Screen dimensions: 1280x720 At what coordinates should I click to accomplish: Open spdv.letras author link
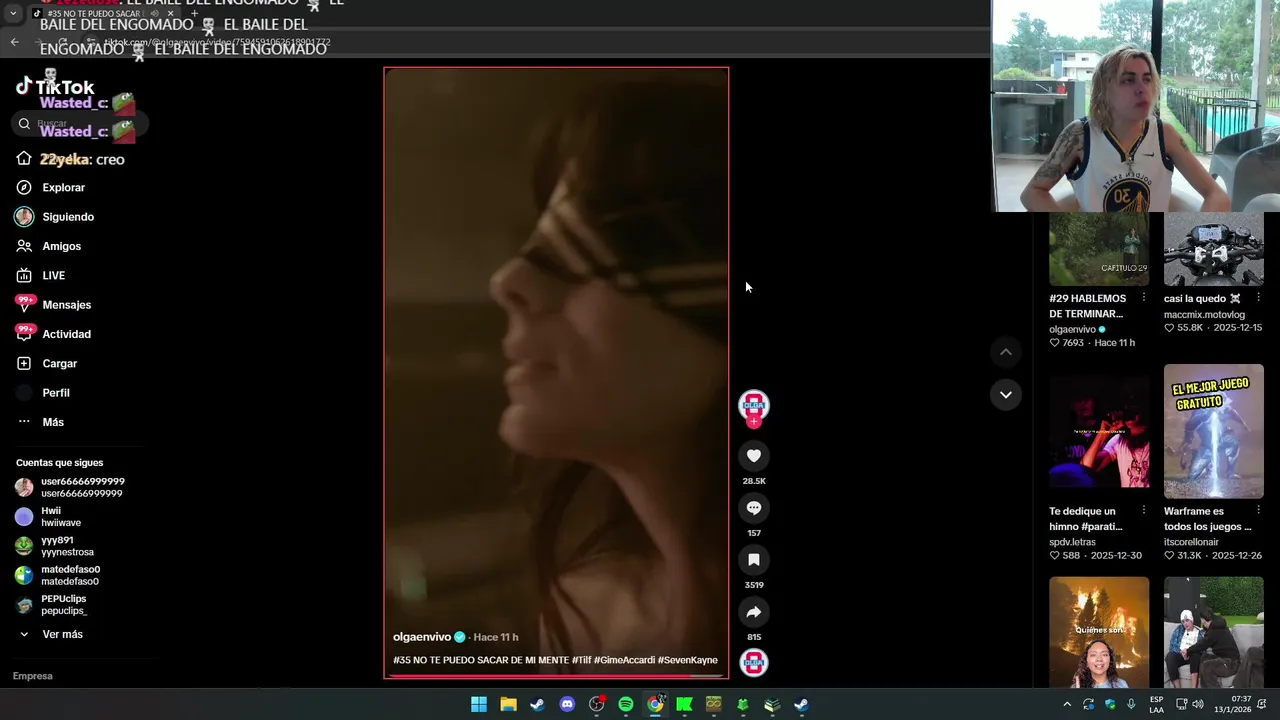(x=1072, y=542)
